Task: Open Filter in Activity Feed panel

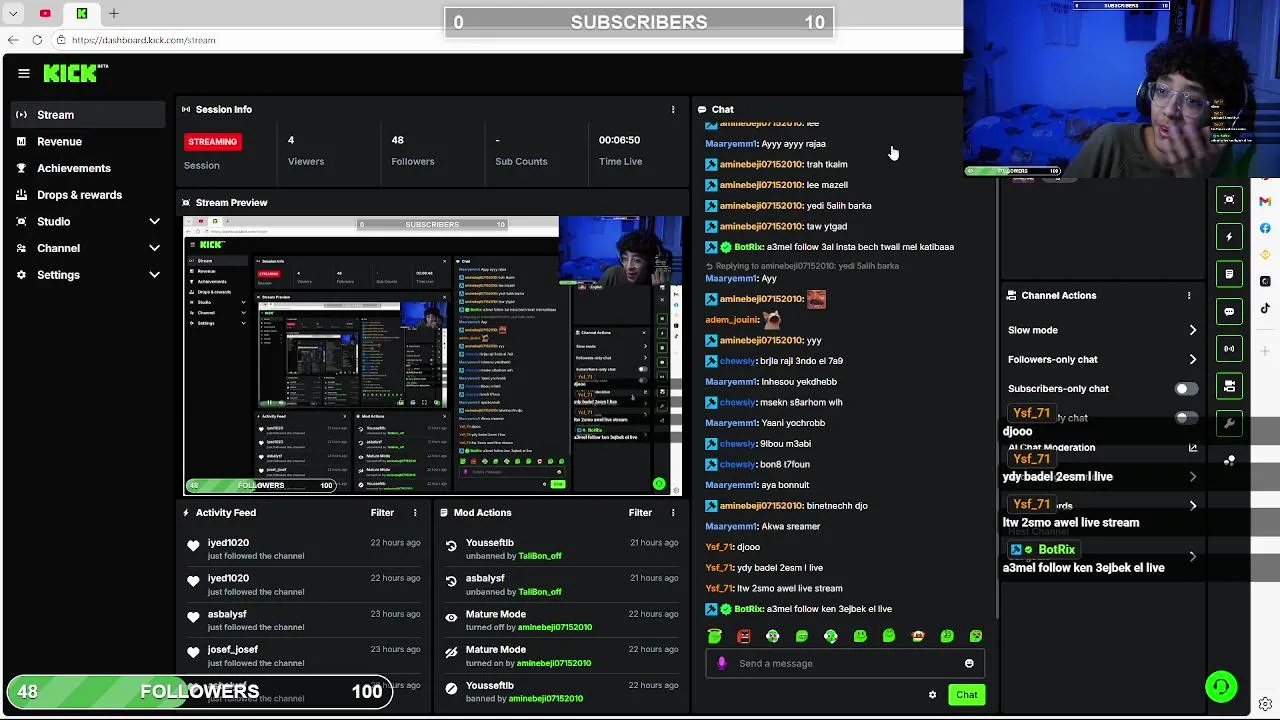Action: point(382,513)
